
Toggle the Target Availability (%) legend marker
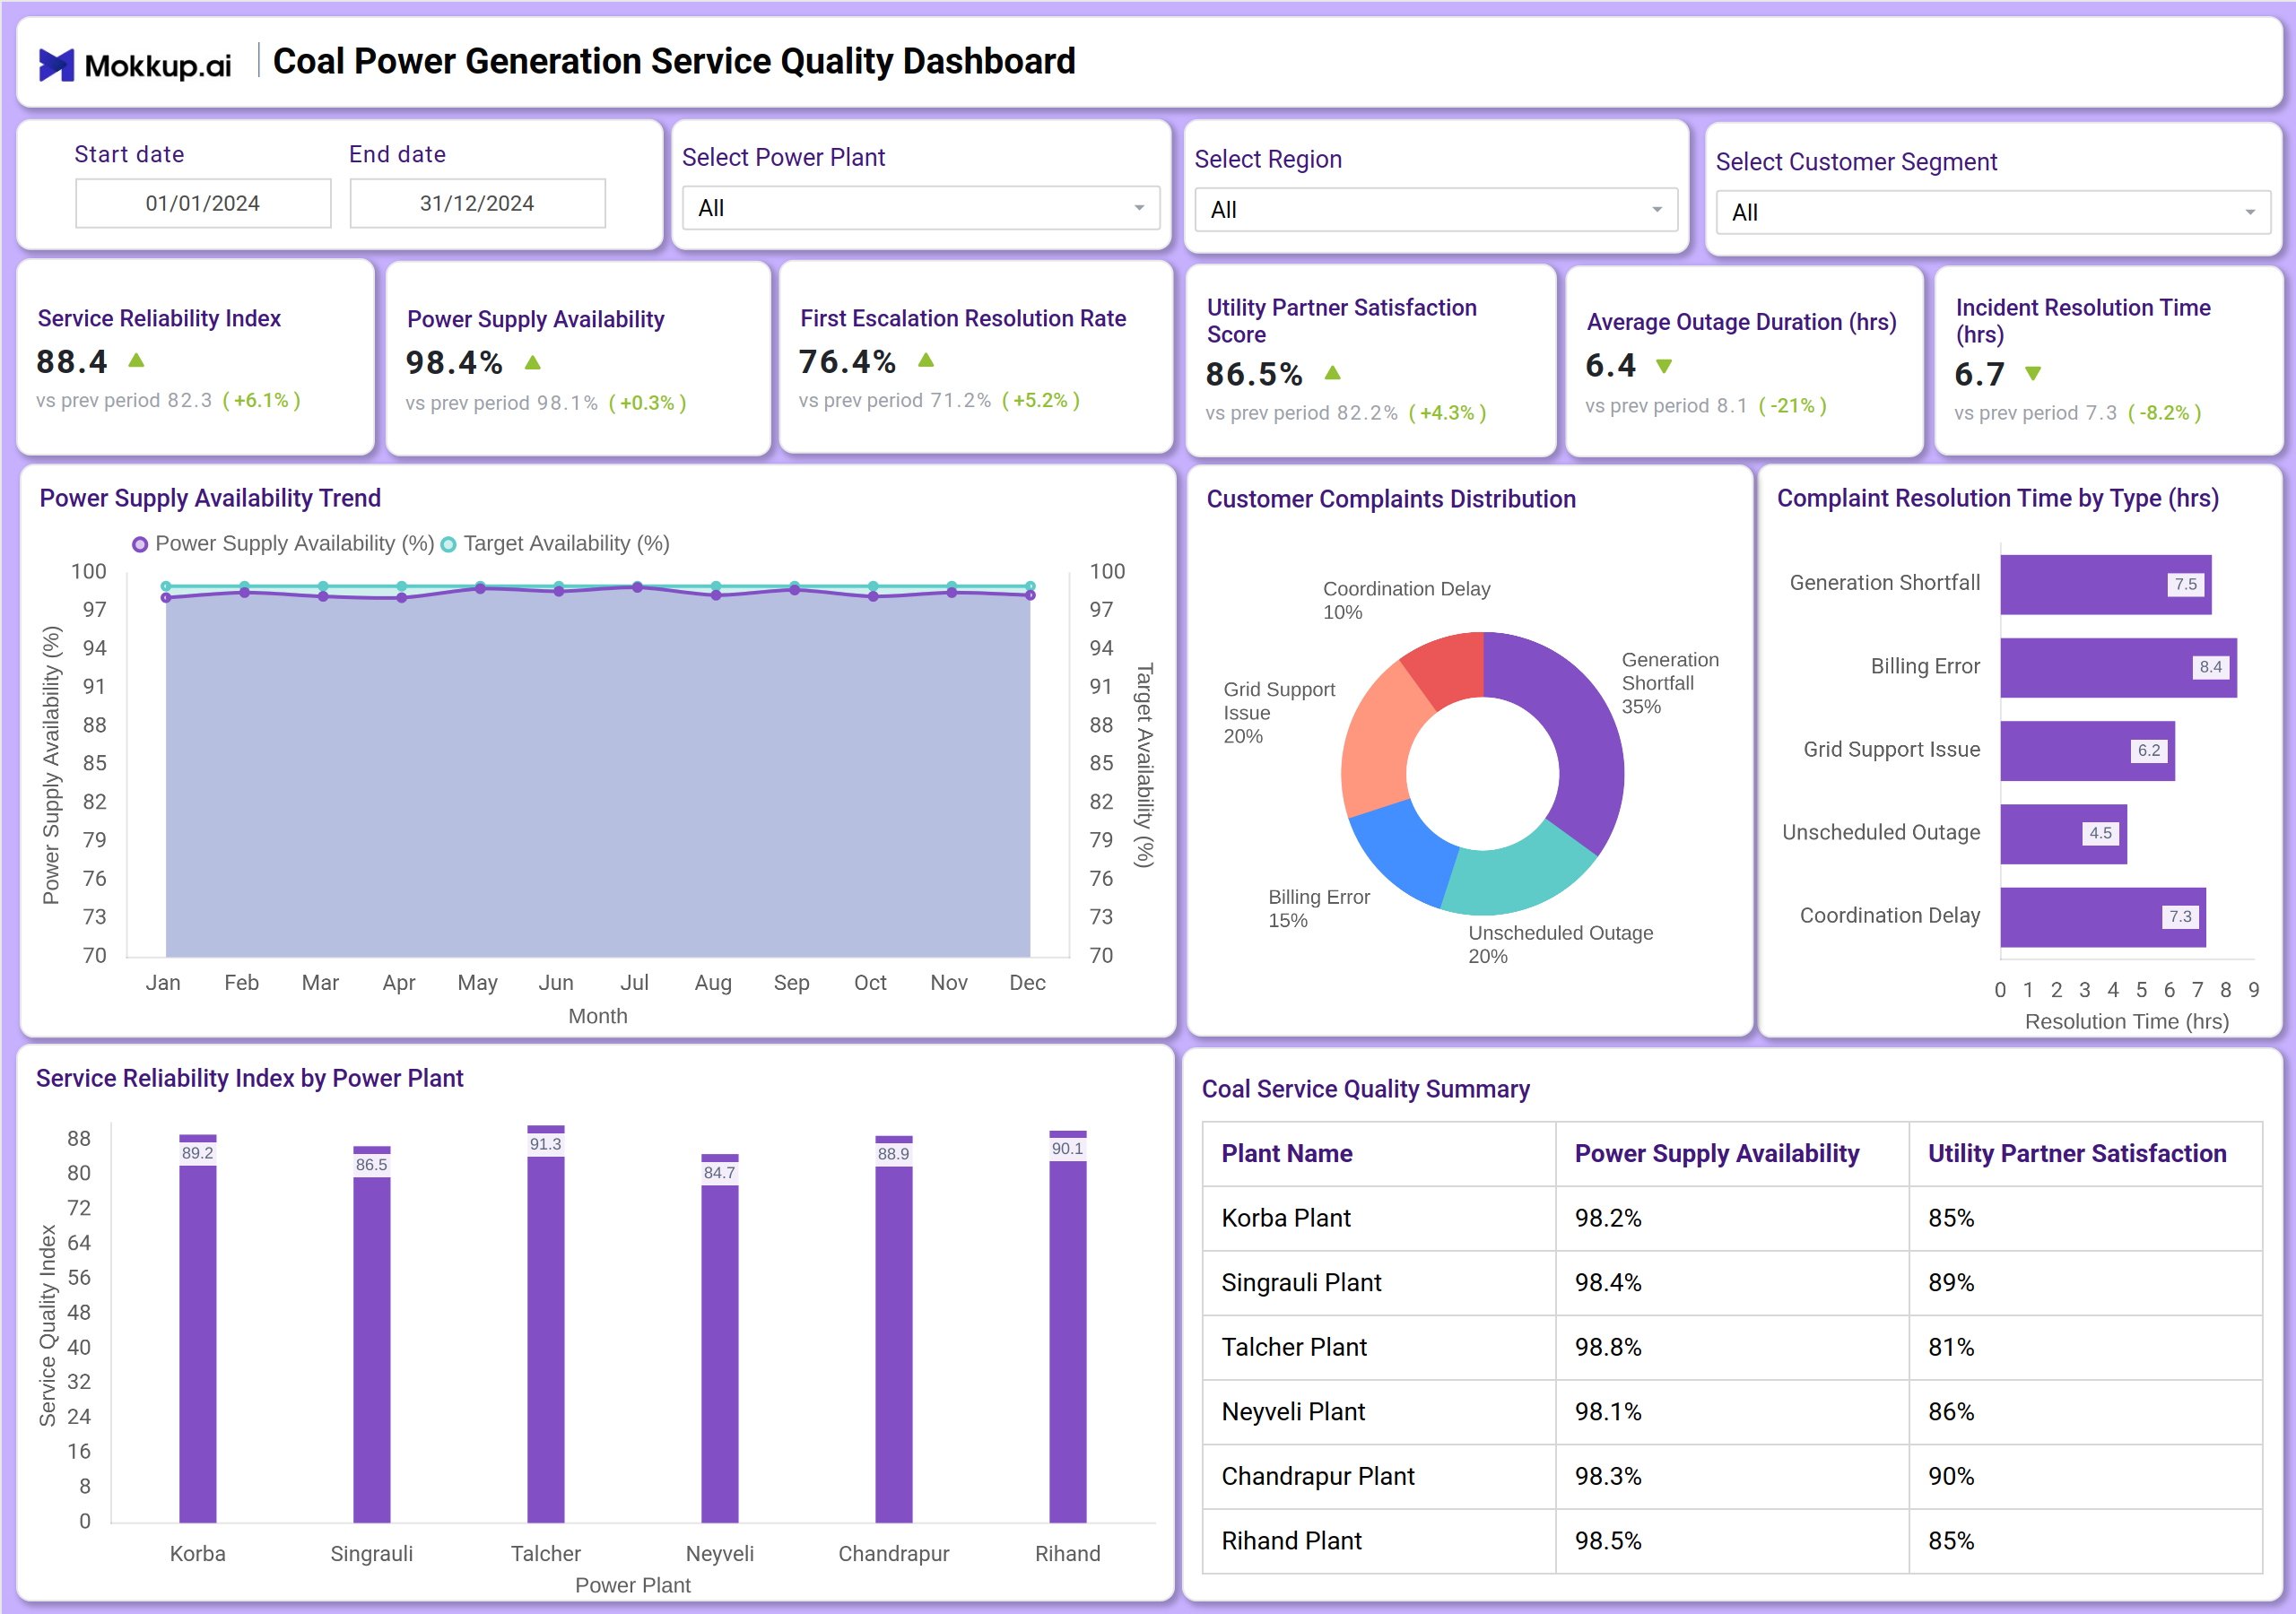[449, 544]
